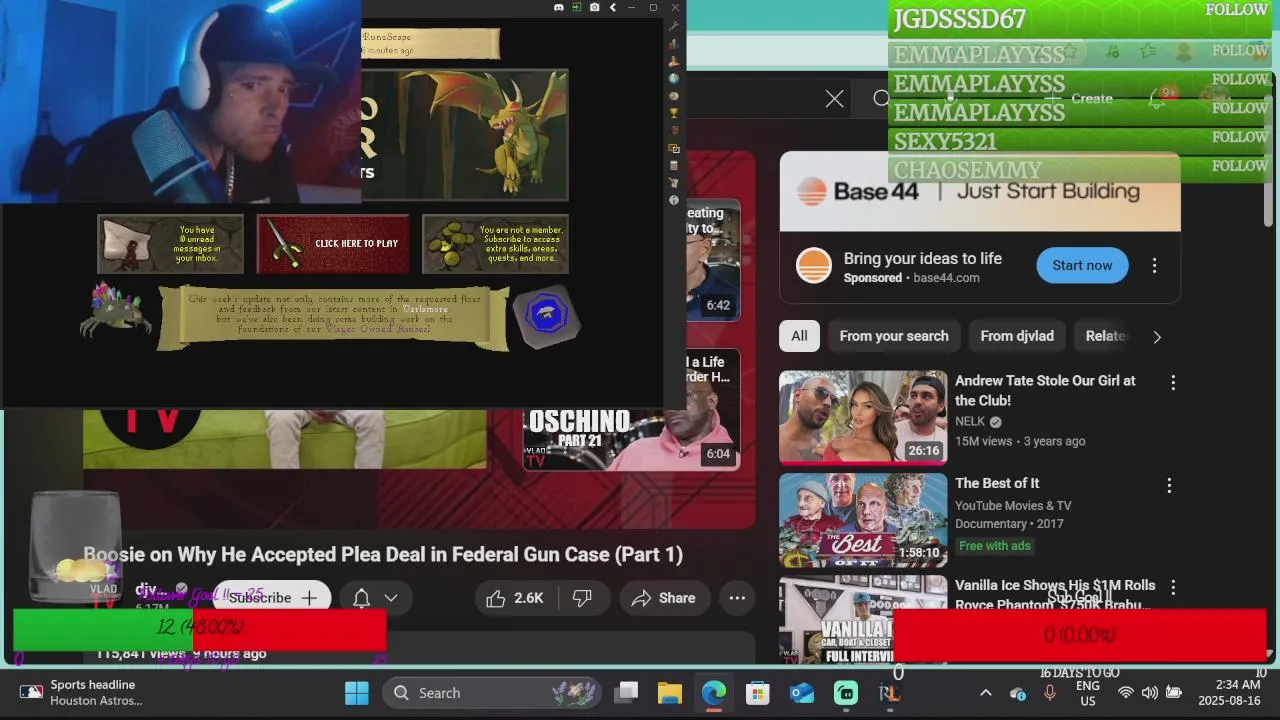1280x720 pixels.
Task: Open options menu for Andrew Tate Stole Our Girl video
Action: point(1173,382)
